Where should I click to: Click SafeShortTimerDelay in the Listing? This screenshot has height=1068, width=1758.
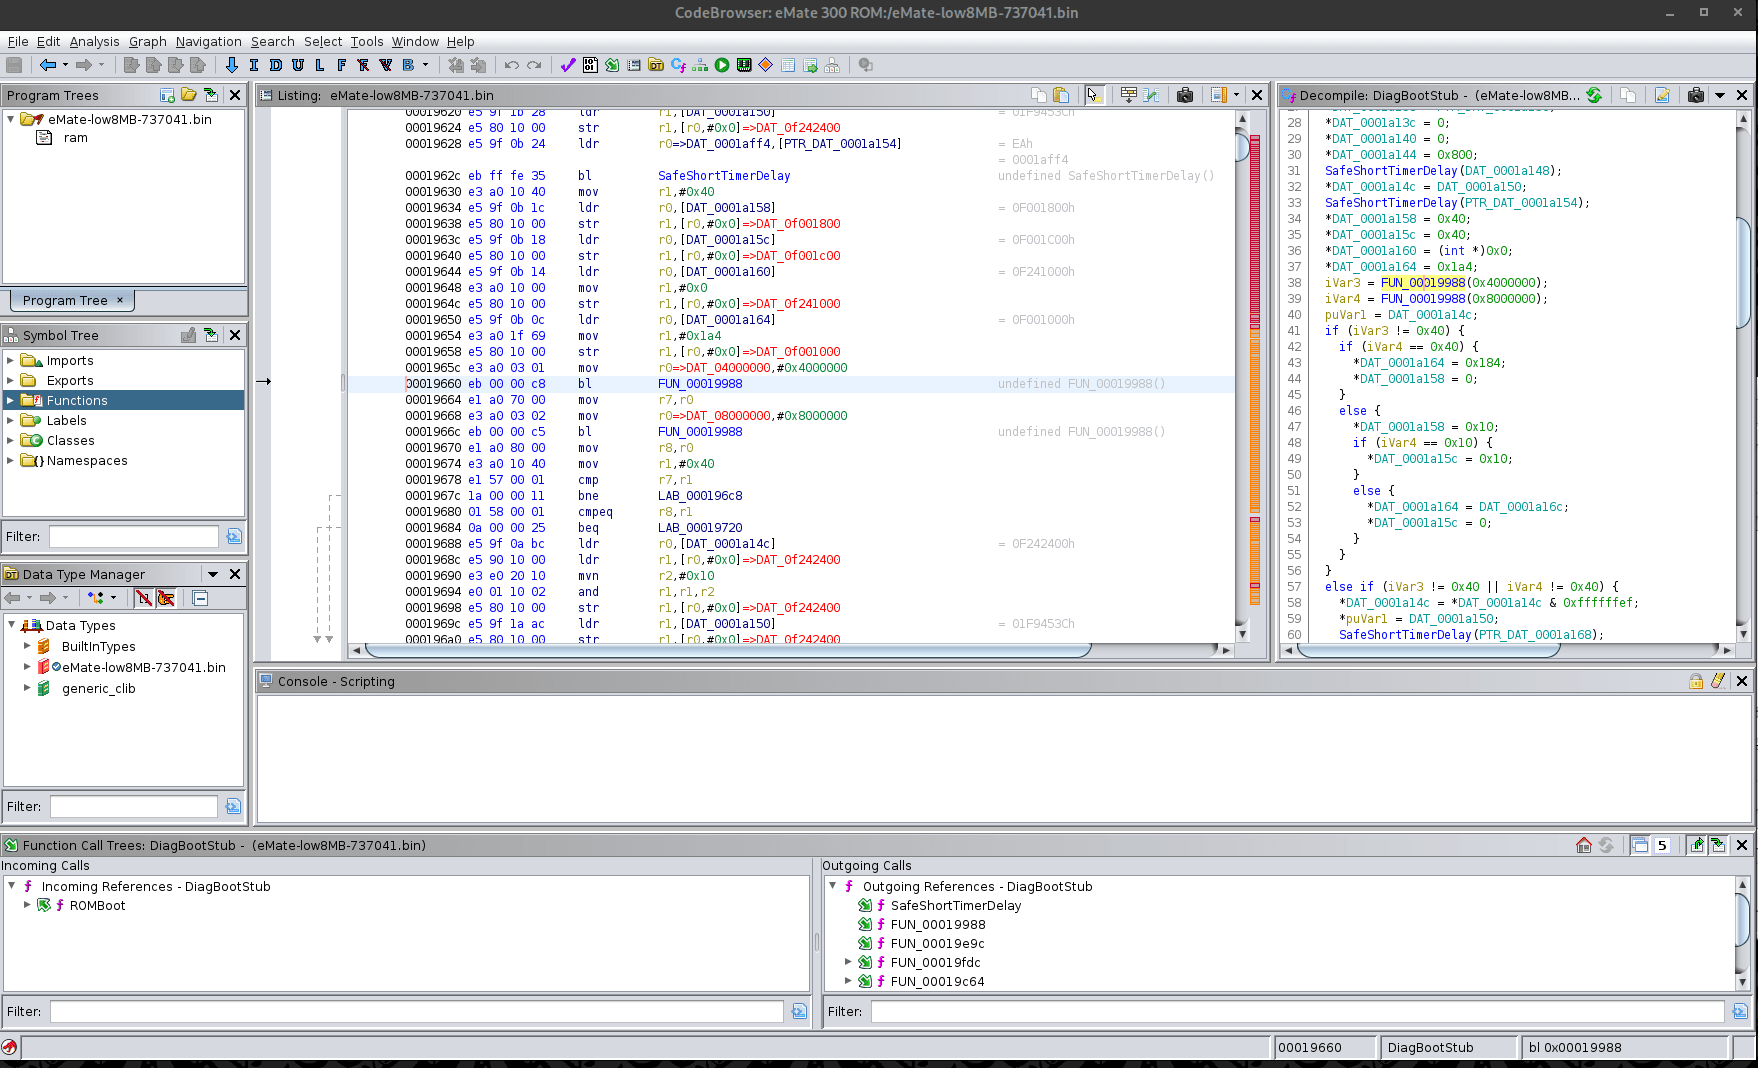(724, 176)
